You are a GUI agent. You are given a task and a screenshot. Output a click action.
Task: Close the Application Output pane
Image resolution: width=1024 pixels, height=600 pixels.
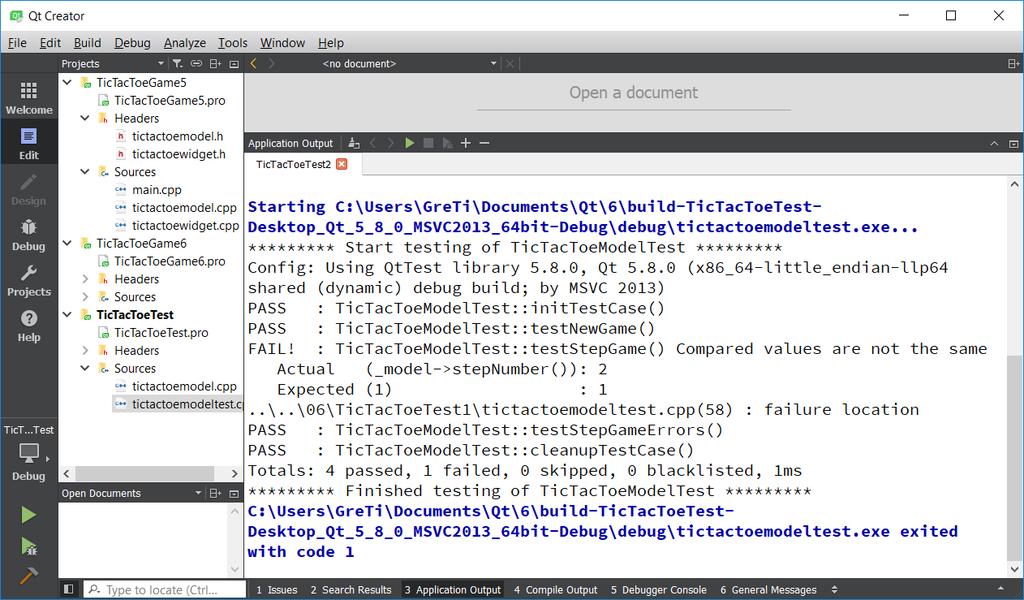click(x=1014, y=144)
